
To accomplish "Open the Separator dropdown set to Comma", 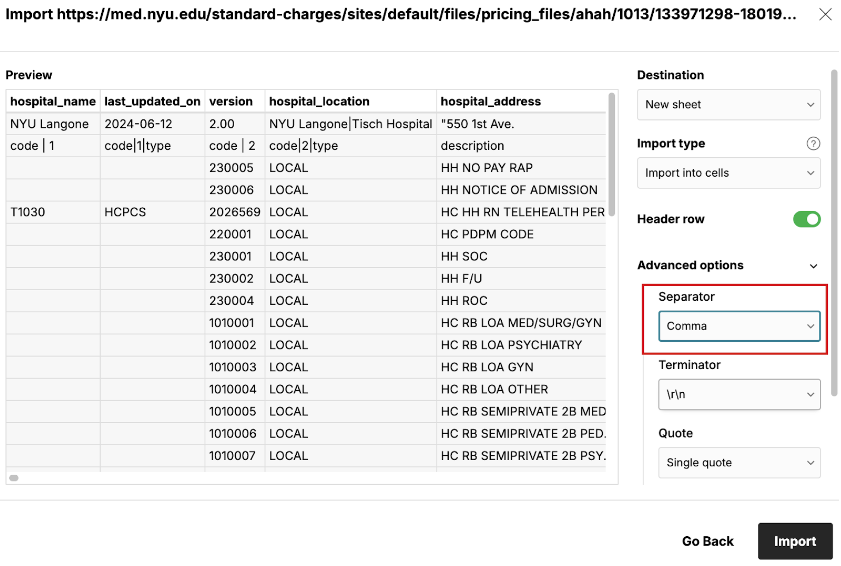I will point(738,326).
